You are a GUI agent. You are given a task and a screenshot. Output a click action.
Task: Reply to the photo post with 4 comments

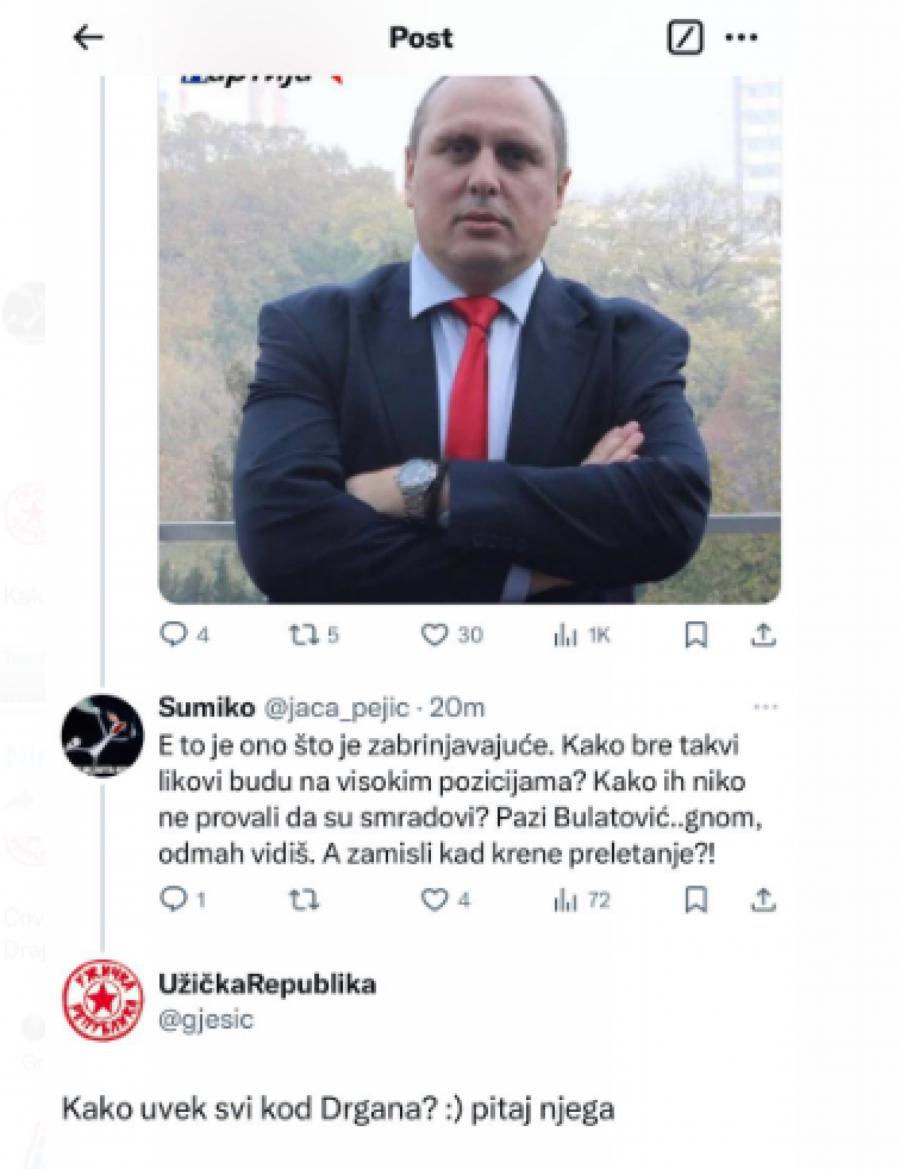[x=184, y=635]
